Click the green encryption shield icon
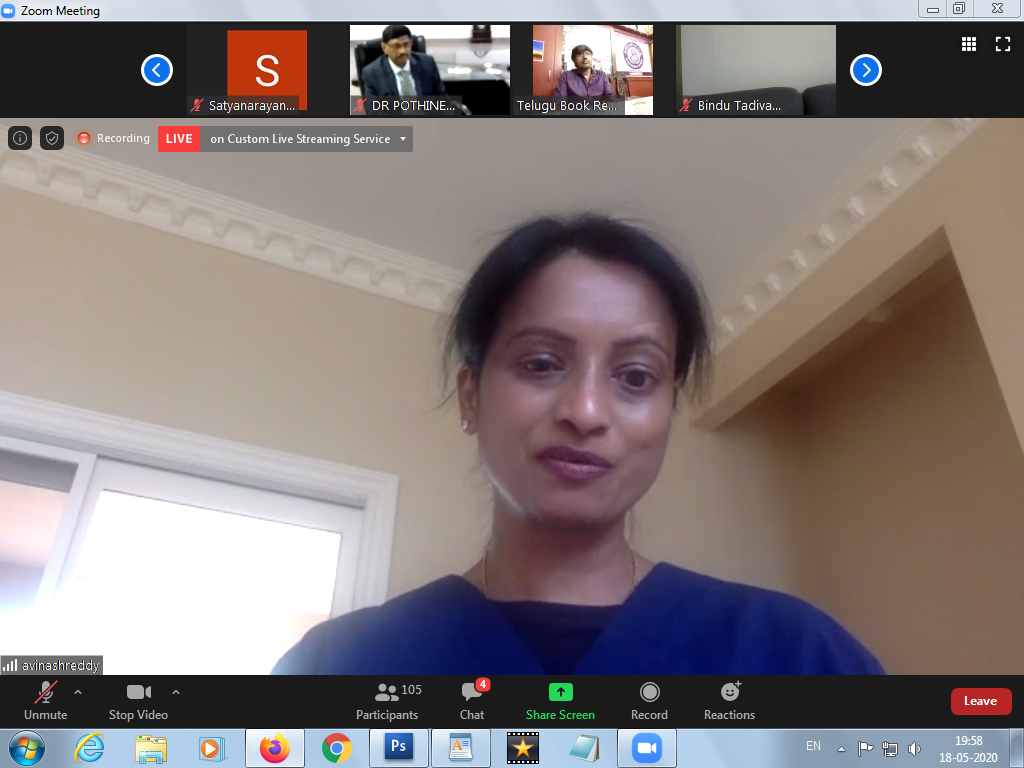 (x=52, y=138)
